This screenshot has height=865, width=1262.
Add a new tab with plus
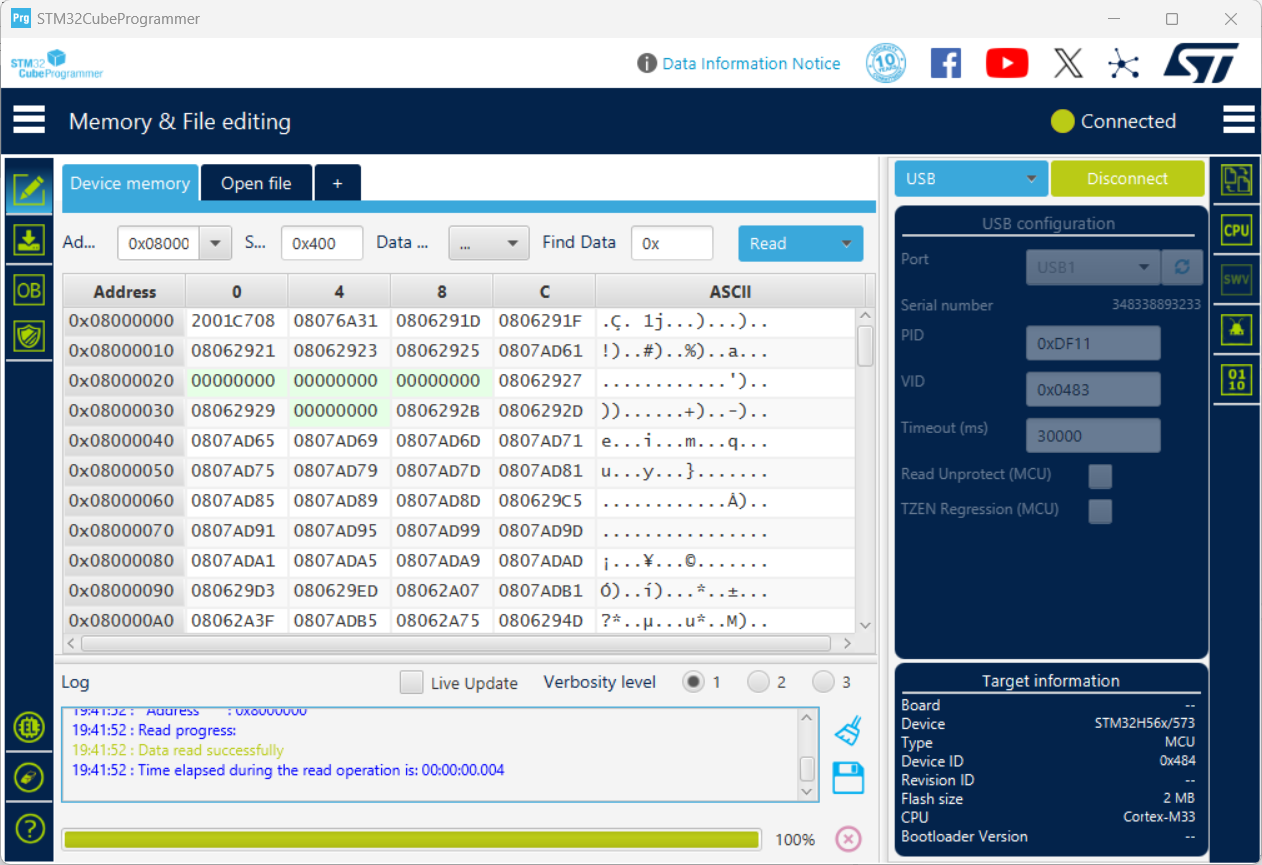point(337,183)
